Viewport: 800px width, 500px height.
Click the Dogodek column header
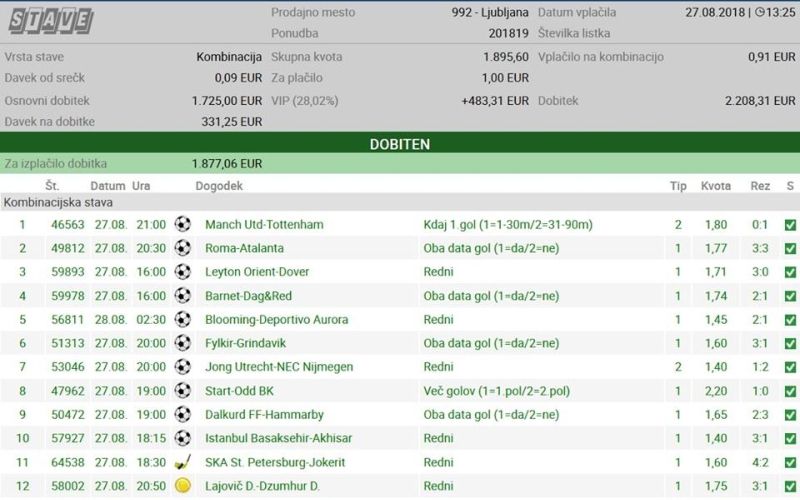pos(219,186)
